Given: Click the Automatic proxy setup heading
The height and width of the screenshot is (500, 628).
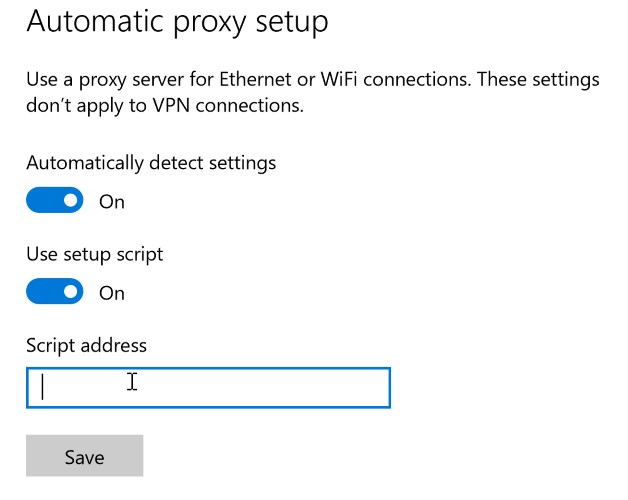Looking at the screenshot, I should point(177,22).
